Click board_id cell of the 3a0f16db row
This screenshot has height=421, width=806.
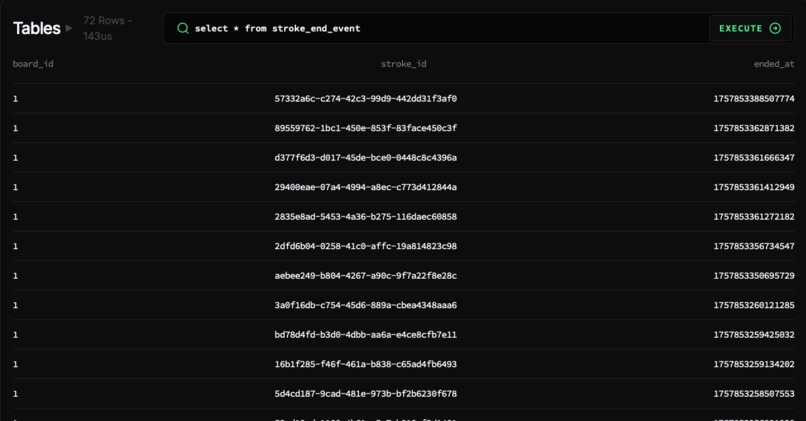coord(15,305)
